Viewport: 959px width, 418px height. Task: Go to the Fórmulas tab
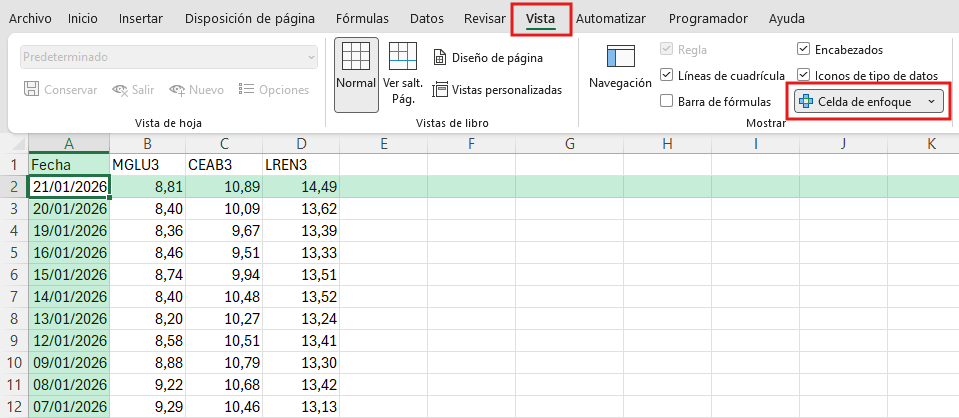(362, 18)
